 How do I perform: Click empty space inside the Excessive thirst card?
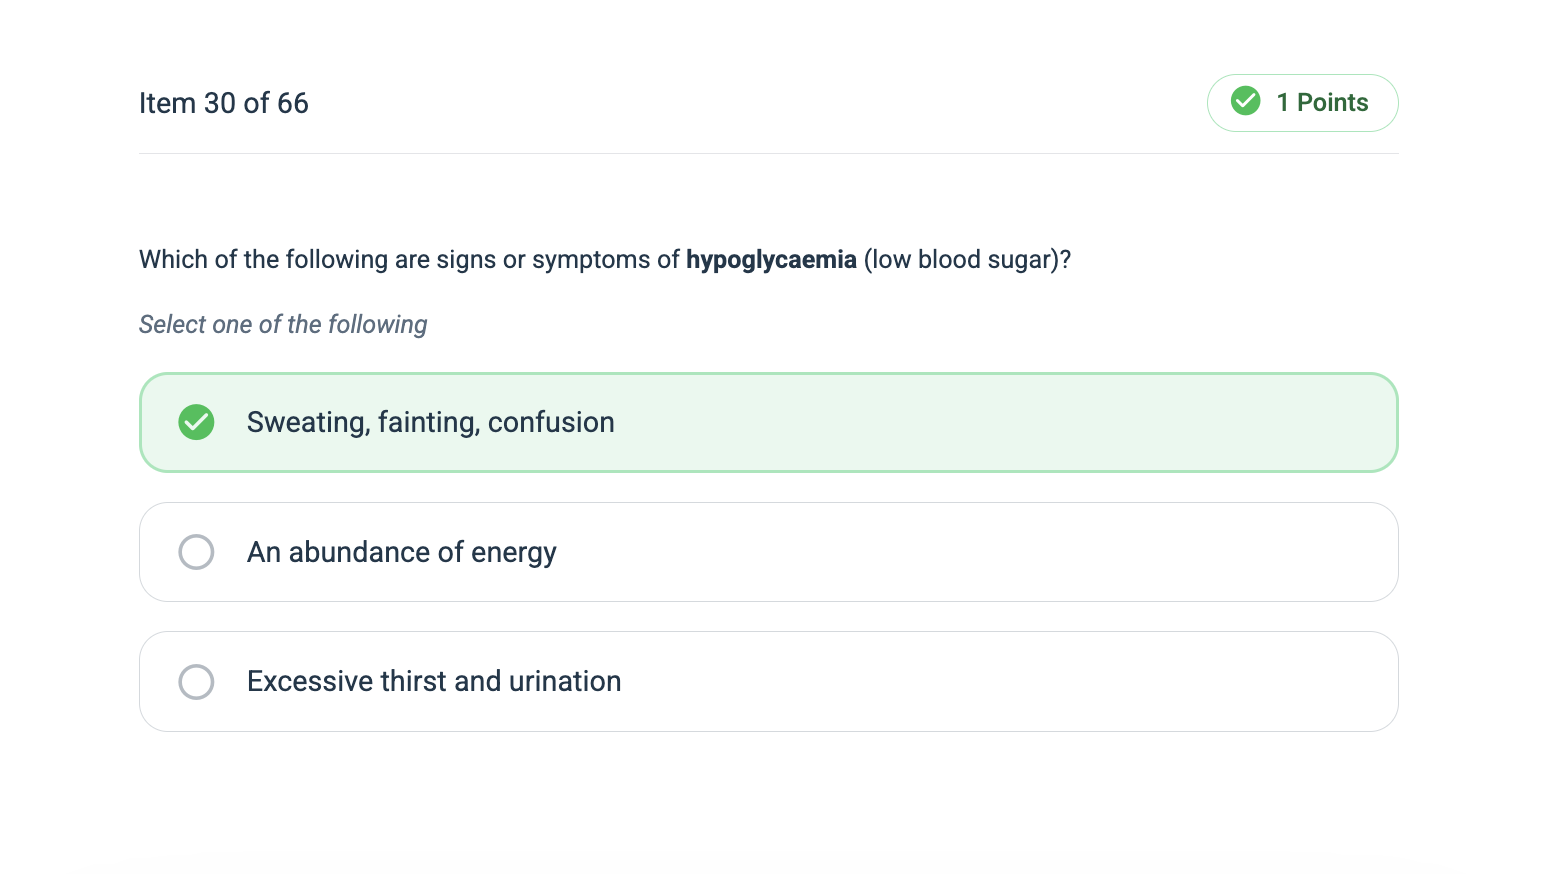(1000, 682)
